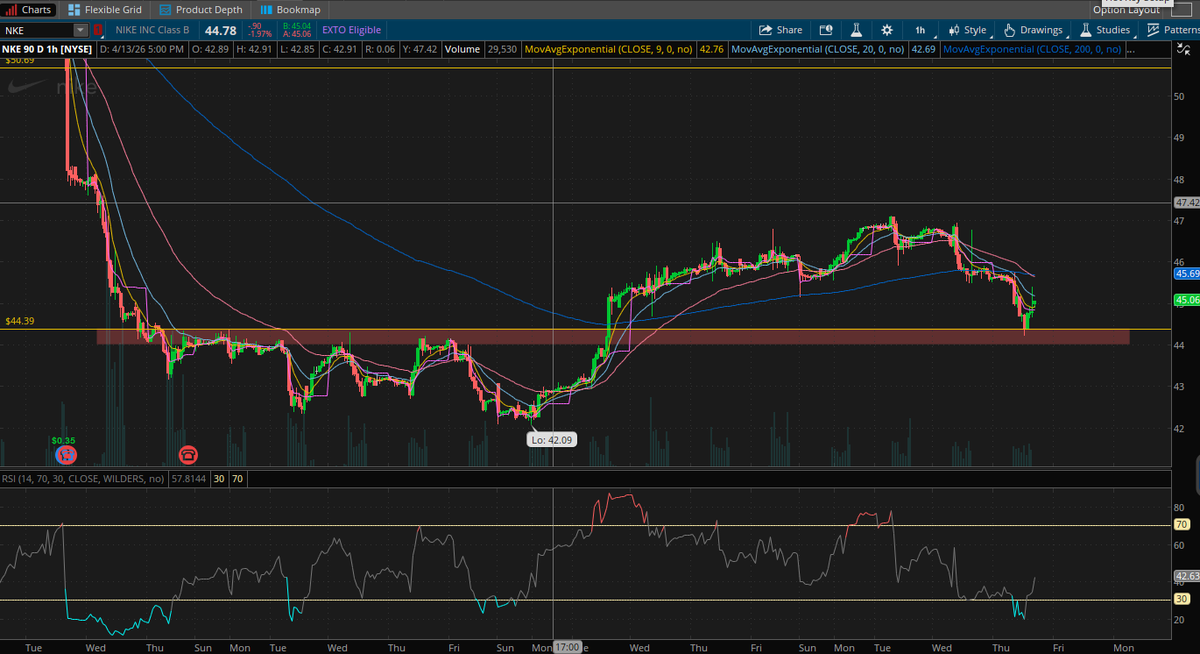Open the Style menu
1200x654 pixels.
point(967,30)
